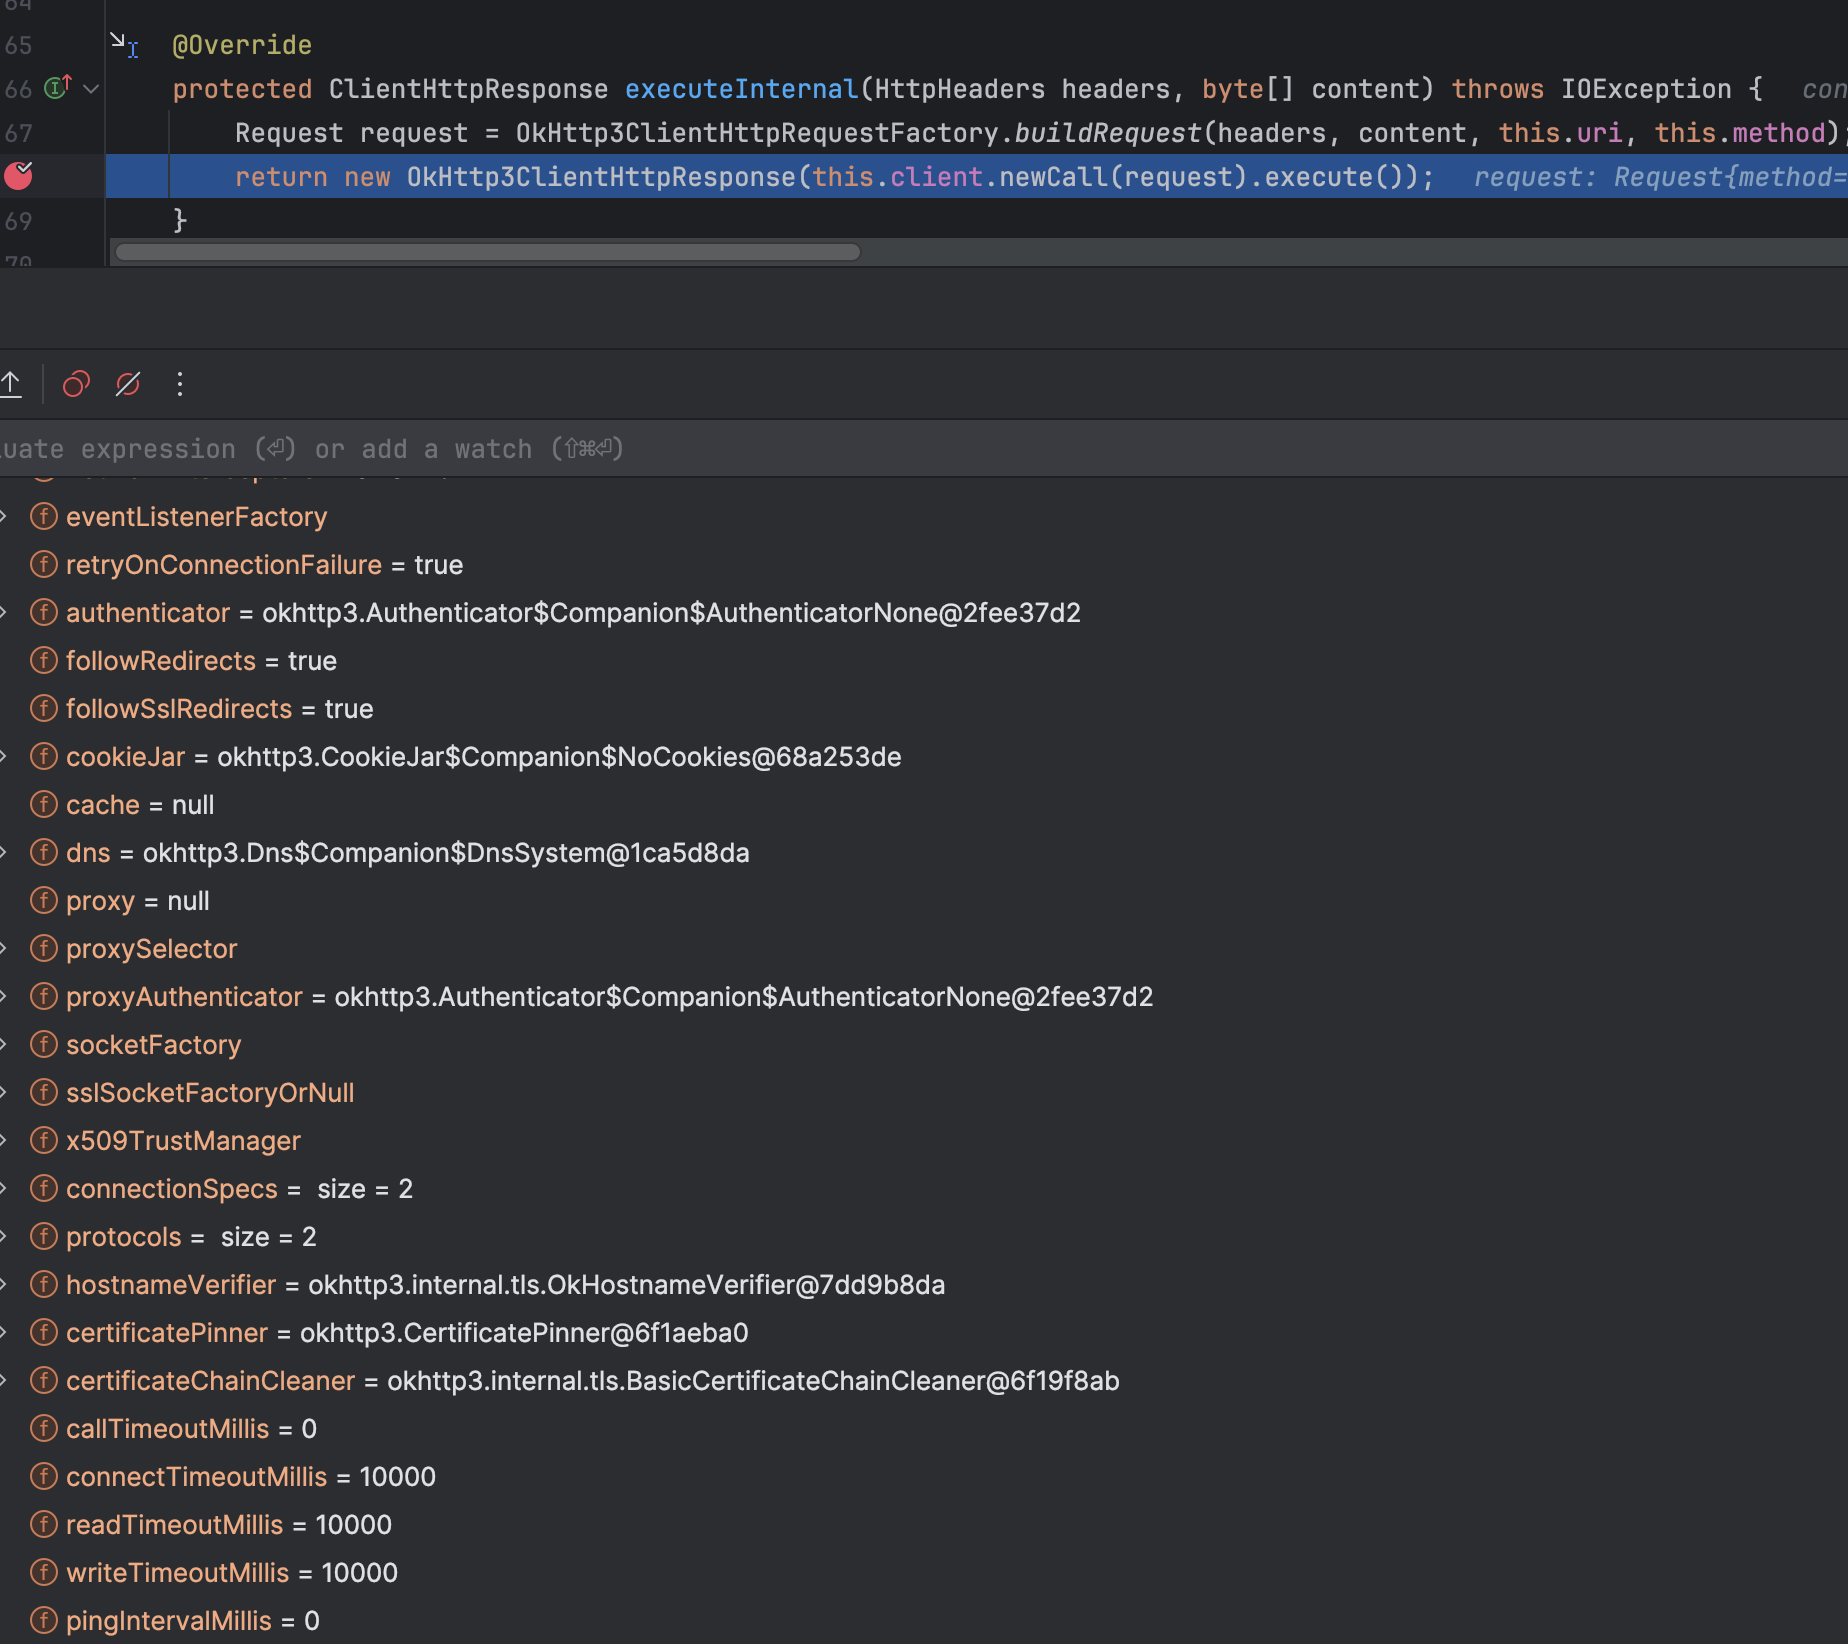Click the field icon beside writeTimeoutMillis
Image resolution: width=1848 pixels, height=1644 pixels.
[x=44, y=1573]
